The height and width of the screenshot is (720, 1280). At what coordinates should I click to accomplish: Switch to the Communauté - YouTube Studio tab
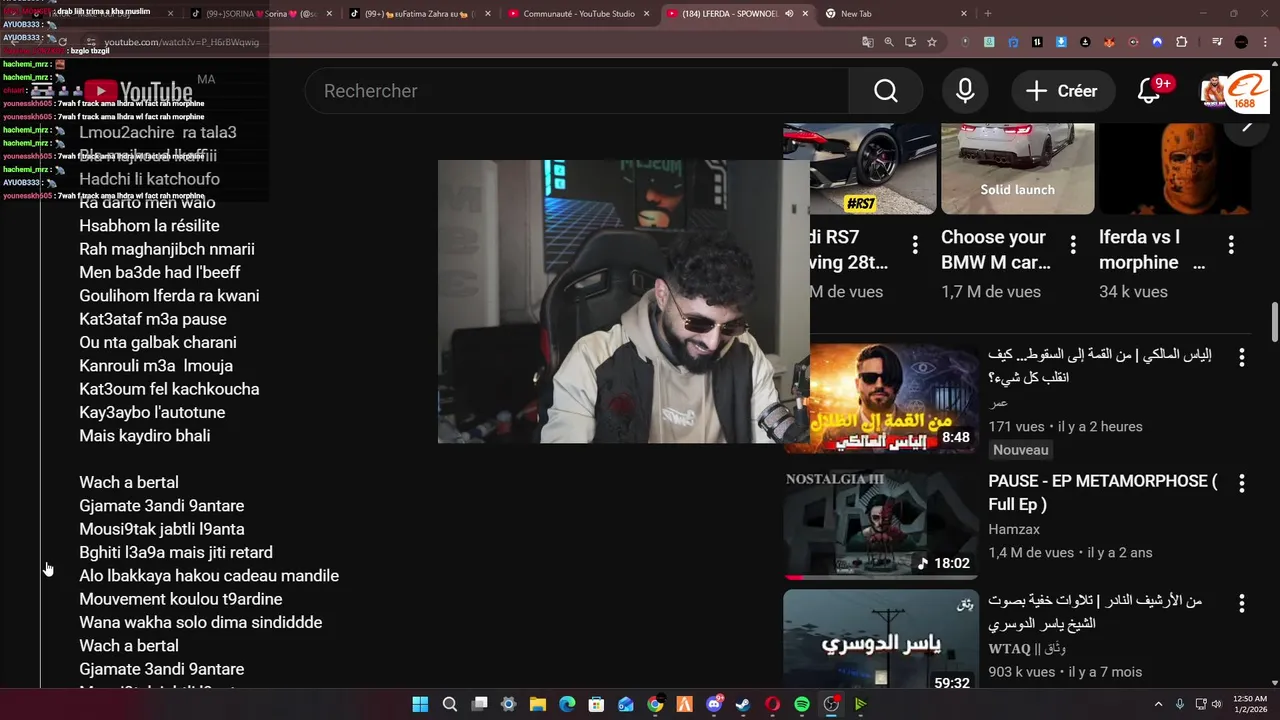tap(578, 14)
